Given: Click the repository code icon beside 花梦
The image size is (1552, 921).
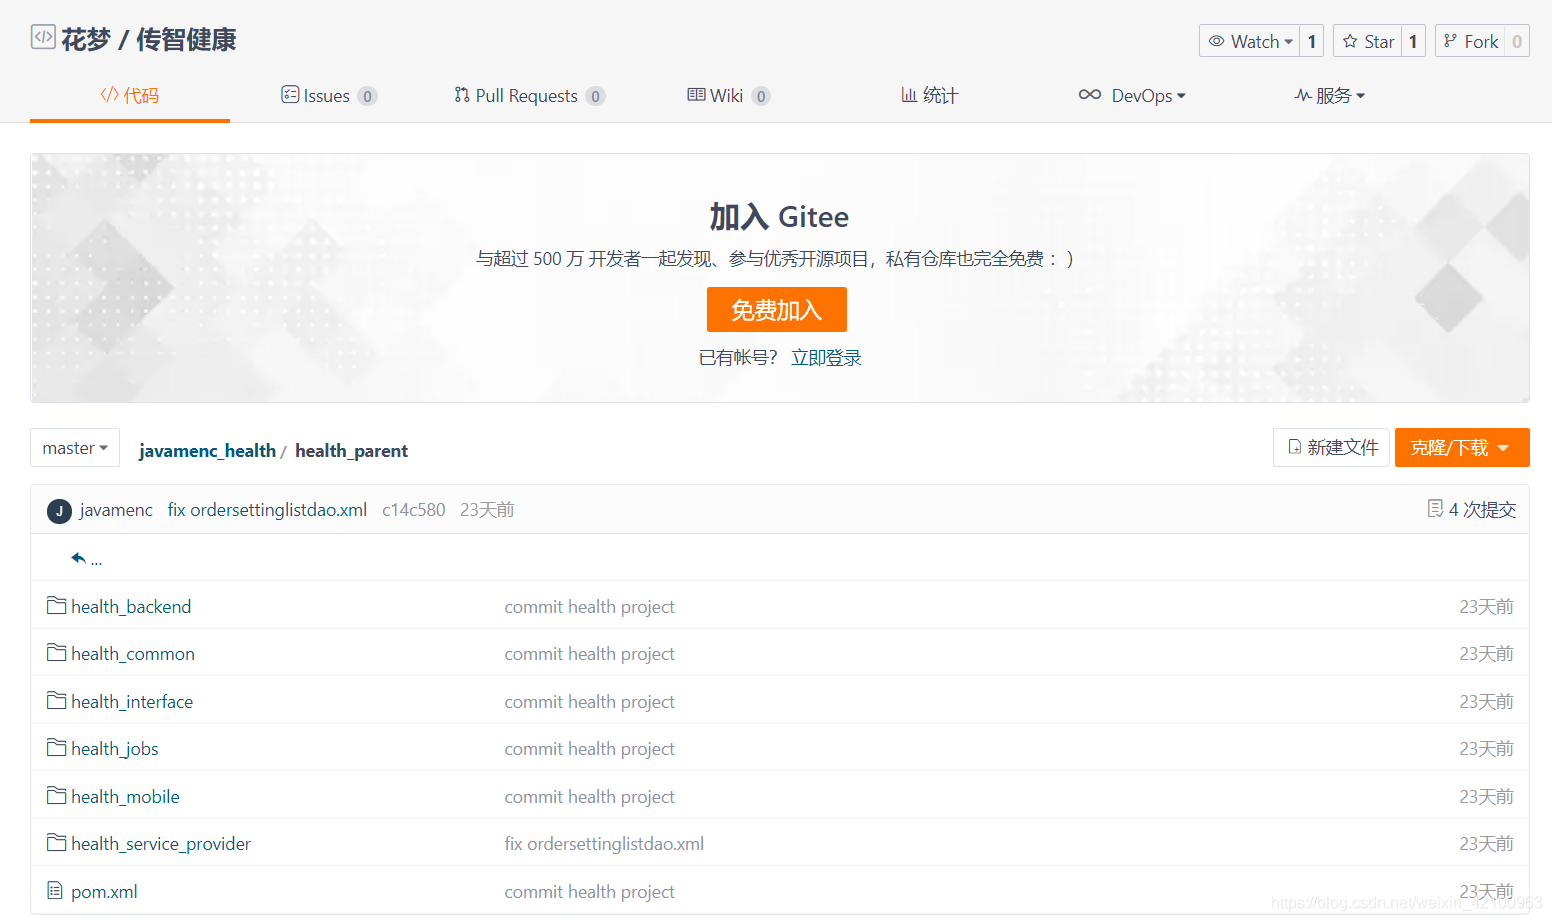Looking at the screenshot, I should pyautogui.click(x=43, y=38).
